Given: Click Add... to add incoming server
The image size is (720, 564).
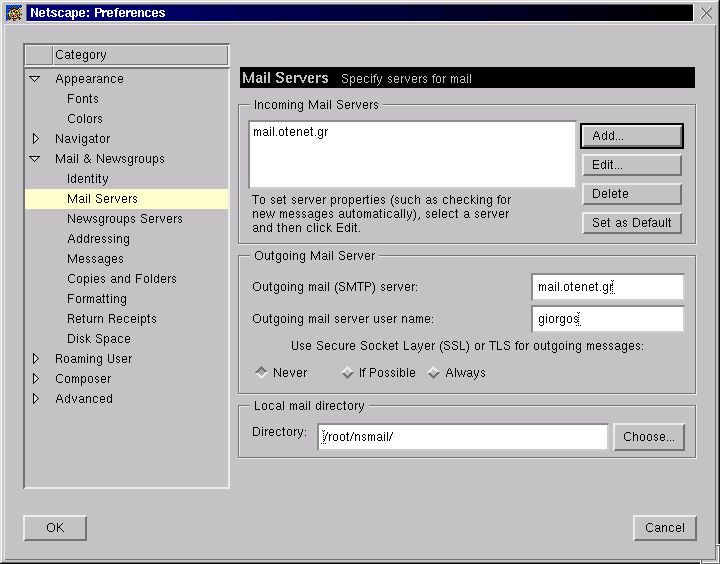Looking at the screenshot, I should tap(632, 136).
